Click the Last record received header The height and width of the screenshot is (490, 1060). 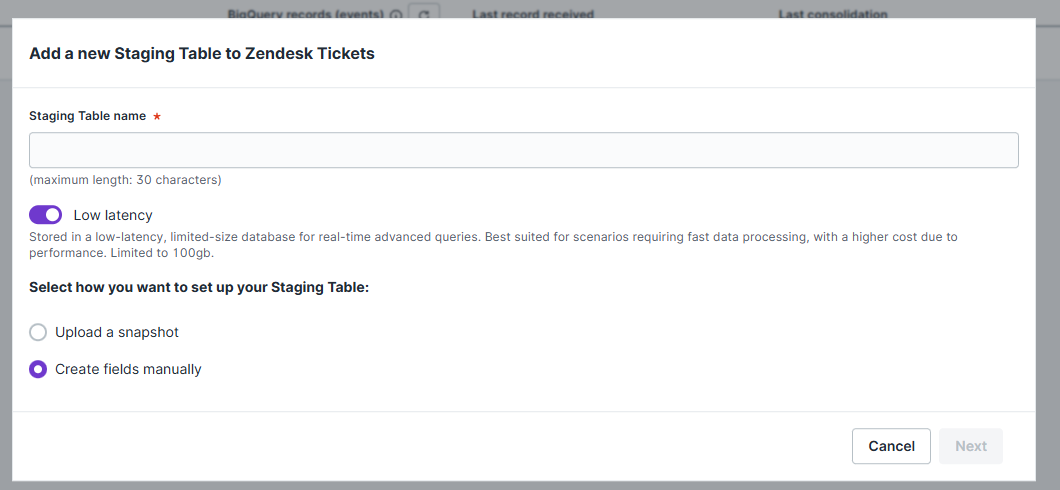533,14
